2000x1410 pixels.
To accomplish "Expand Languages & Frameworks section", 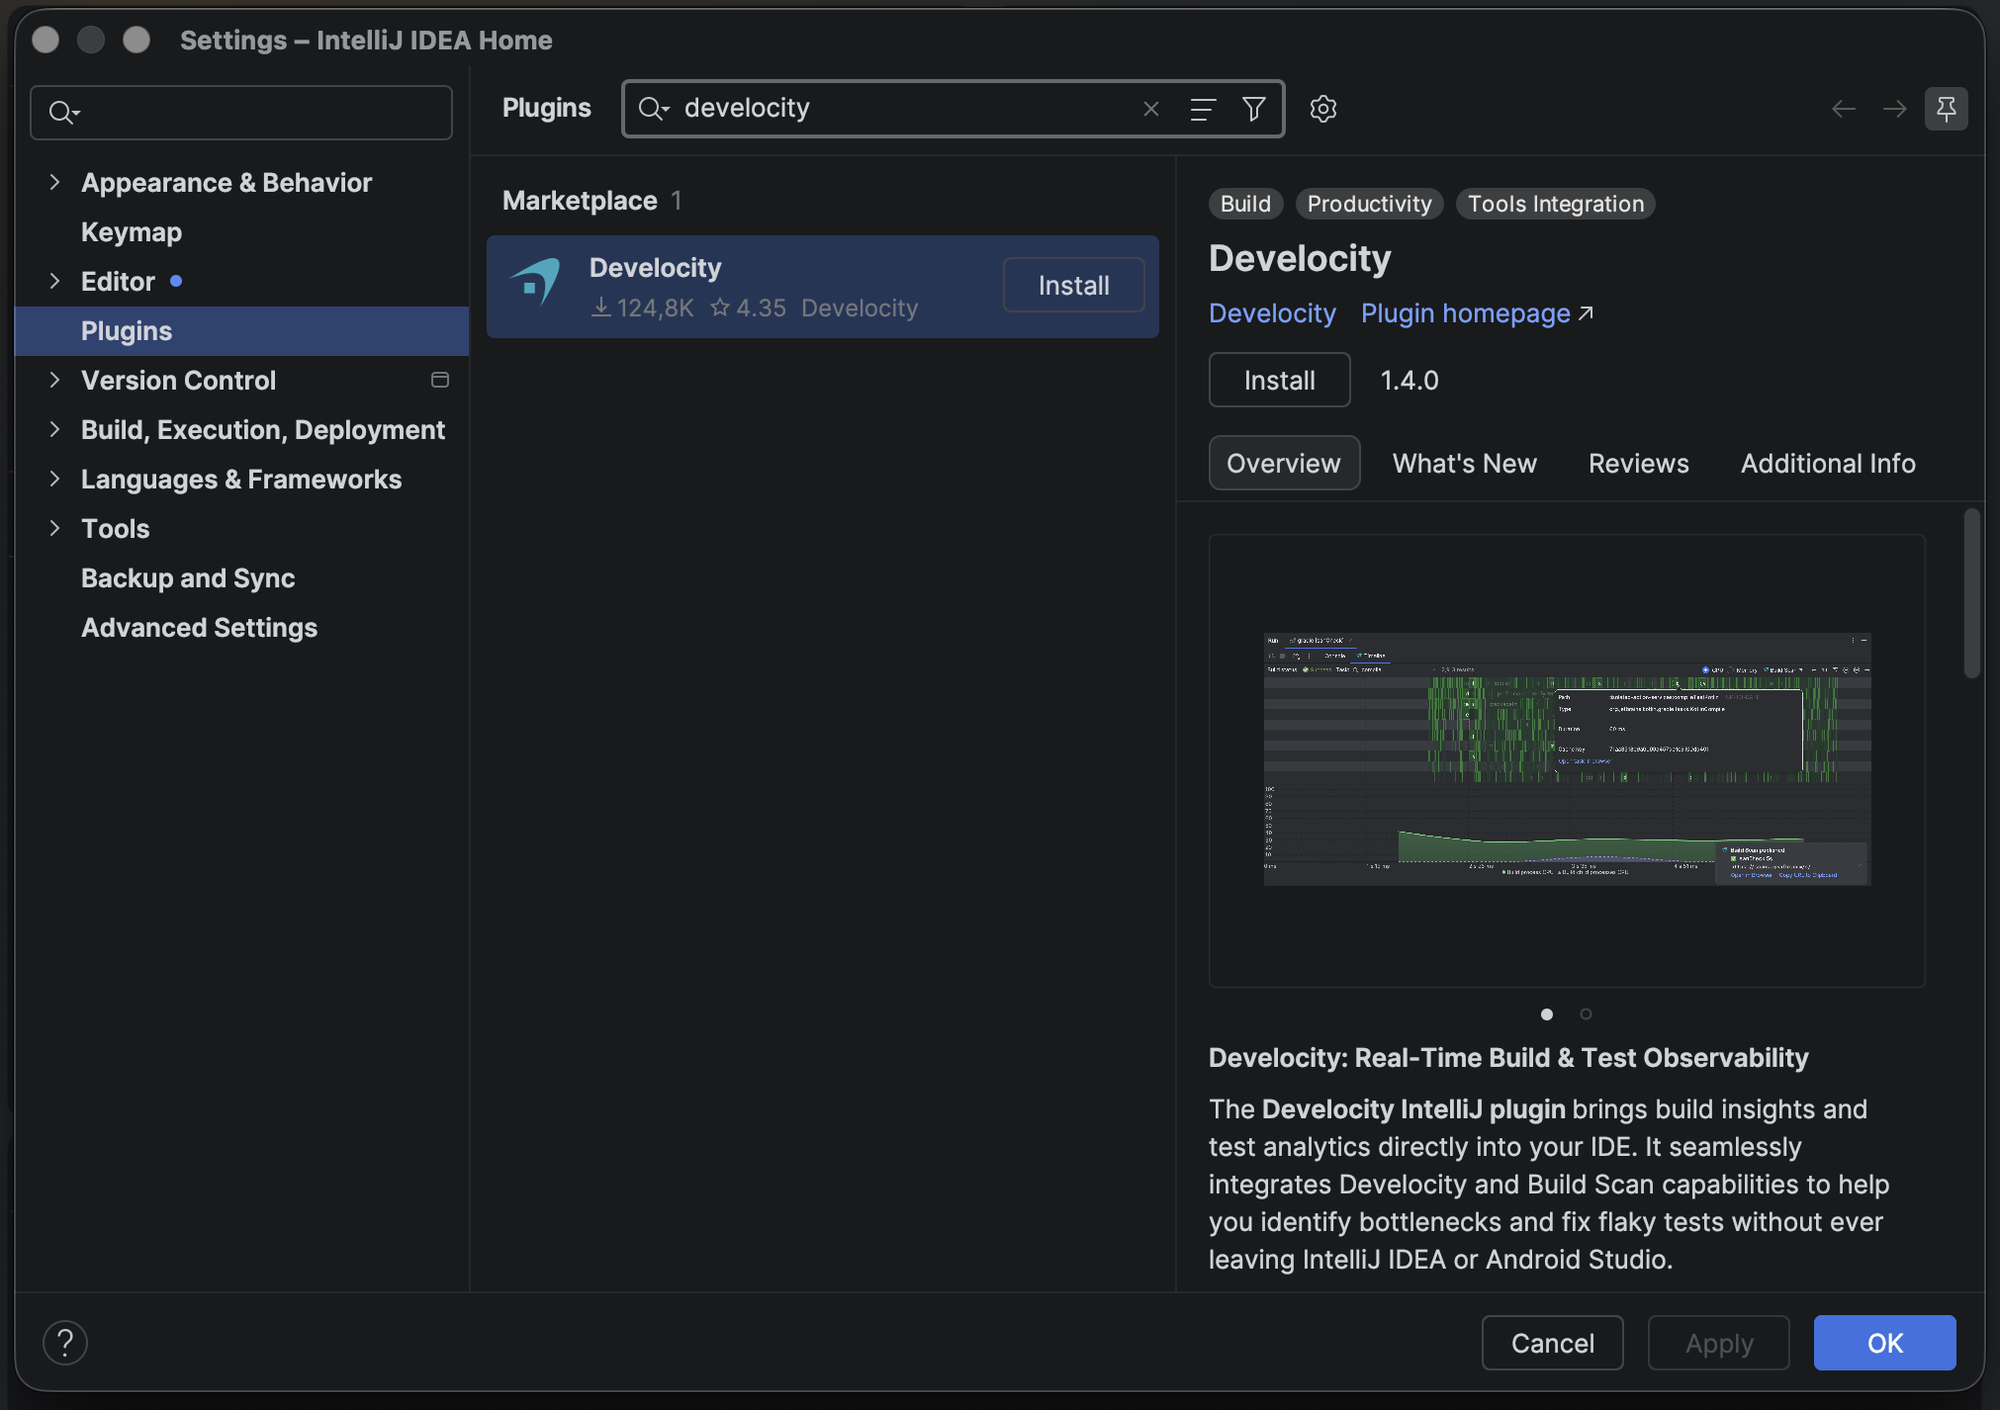I will coord(55,479).
